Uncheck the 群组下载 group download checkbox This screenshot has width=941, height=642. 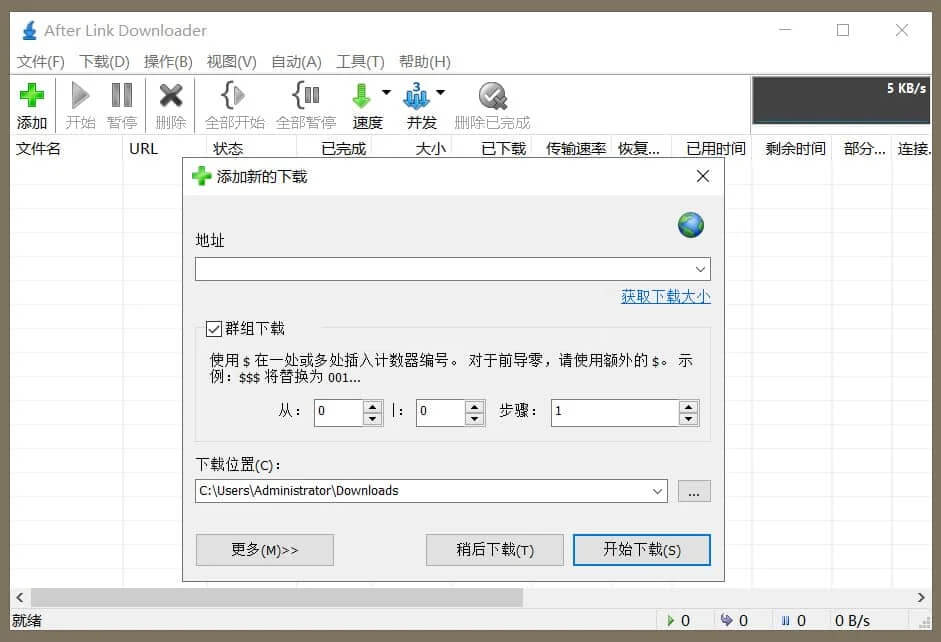pos(213,329)
